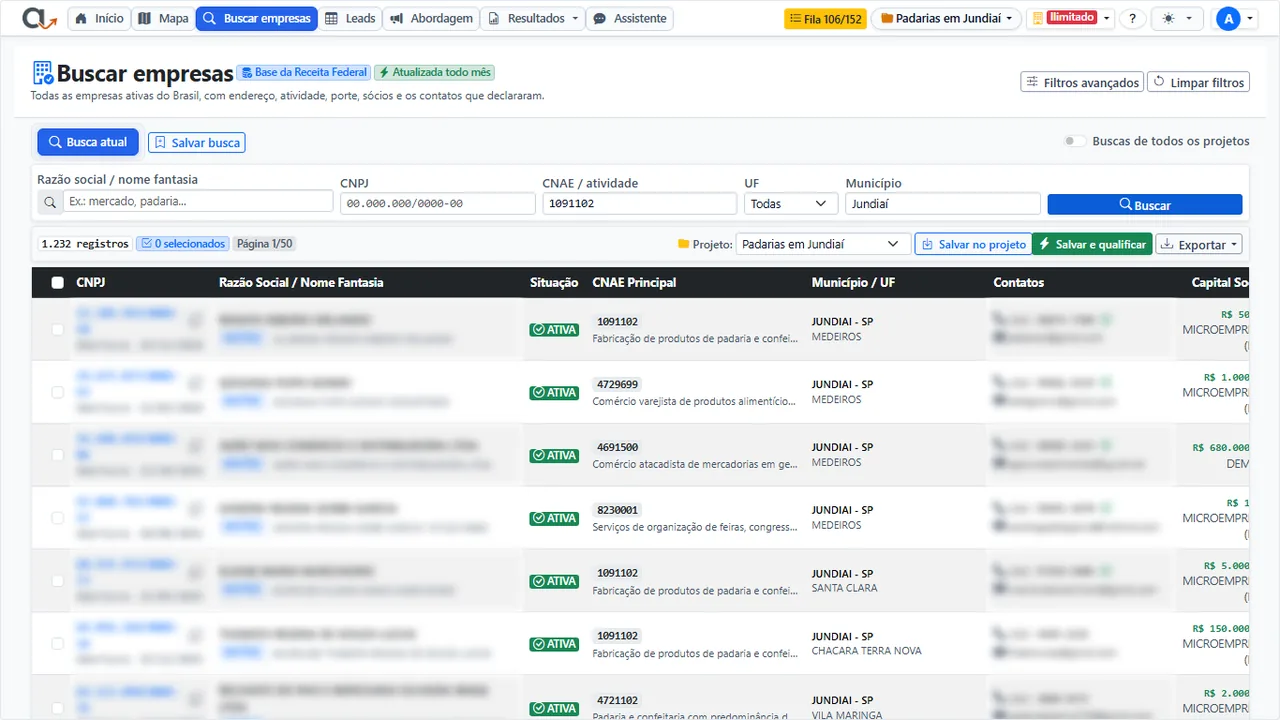
Task: Click the Base da Receita Federal badge
Action: click(x=304, y=72)
